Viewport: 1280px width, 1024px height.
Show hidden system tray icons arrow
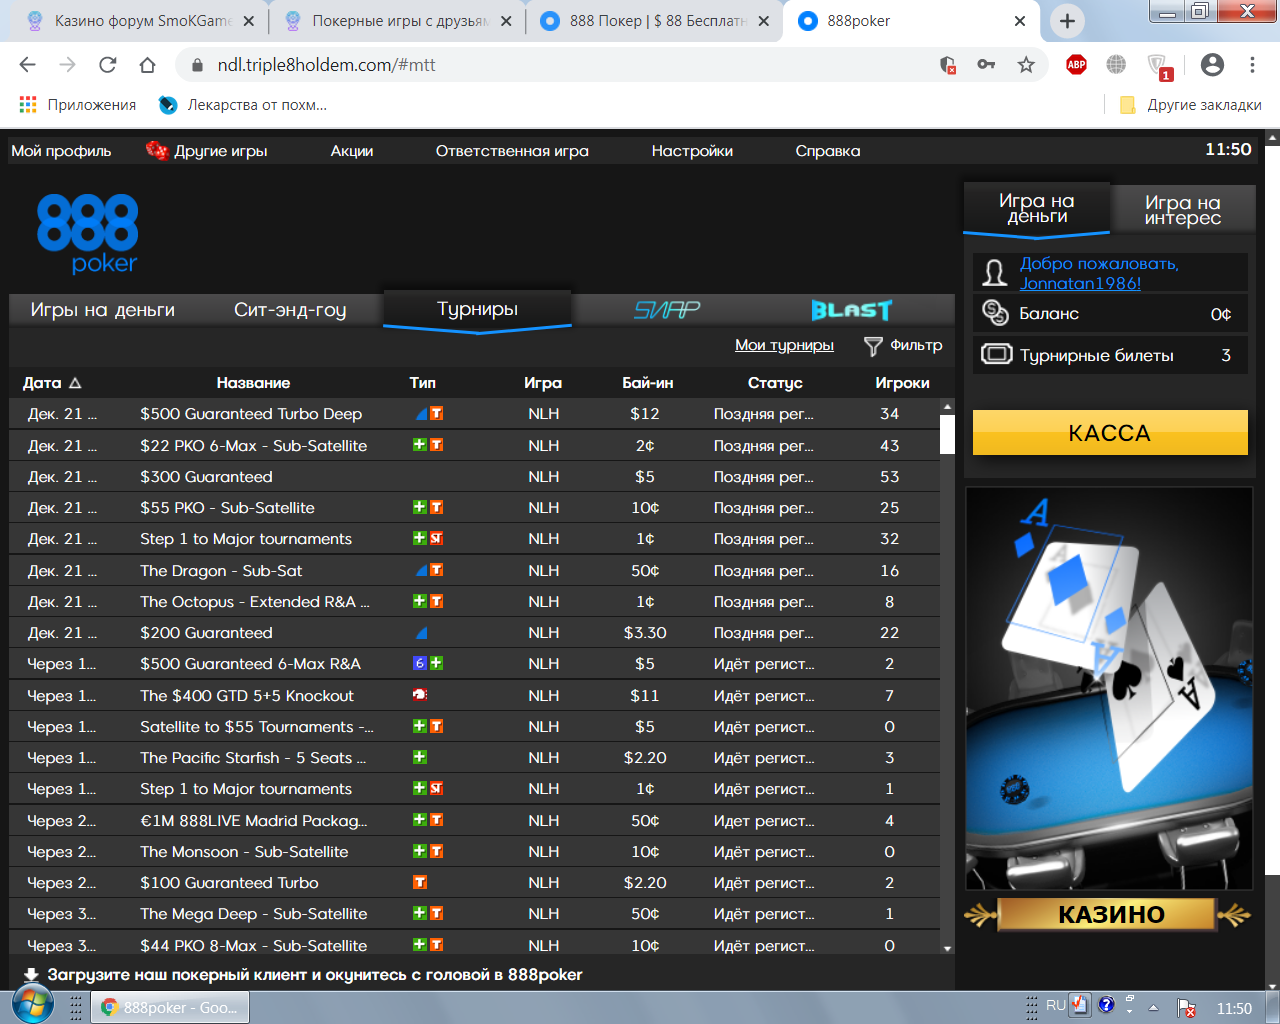(x=1153, y=1008)
